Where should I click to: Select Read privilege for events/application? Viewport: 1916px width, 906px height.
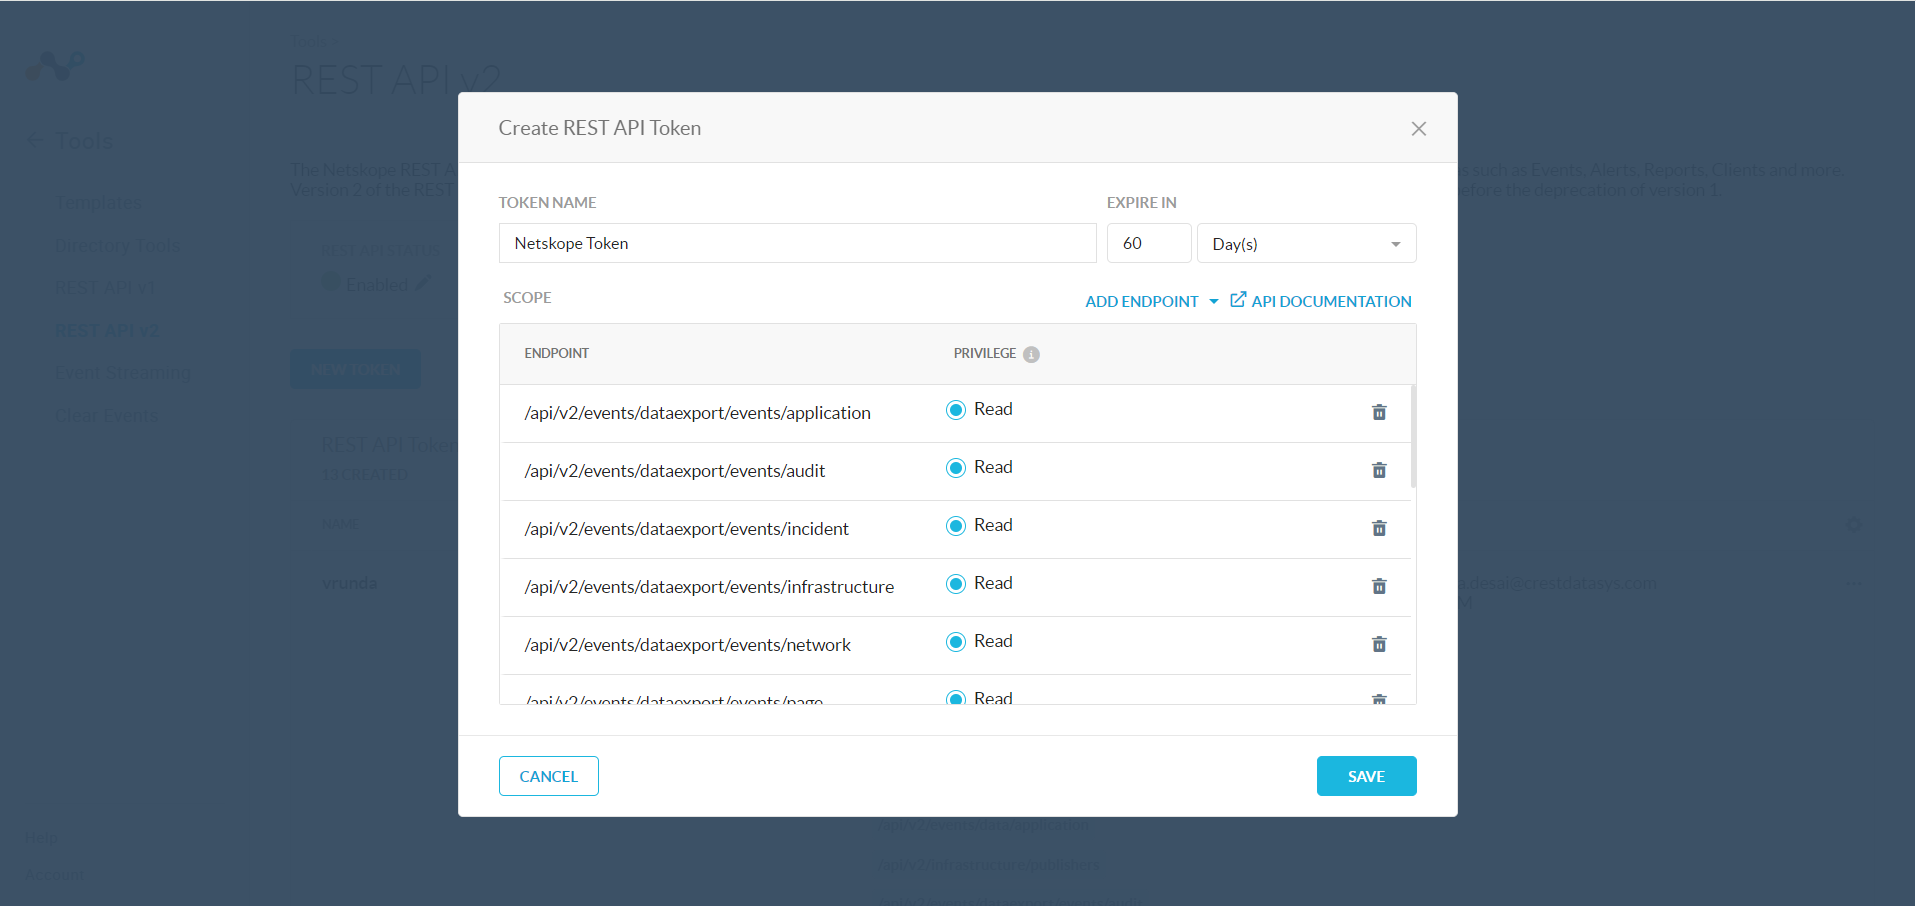(x=956, y=409)
